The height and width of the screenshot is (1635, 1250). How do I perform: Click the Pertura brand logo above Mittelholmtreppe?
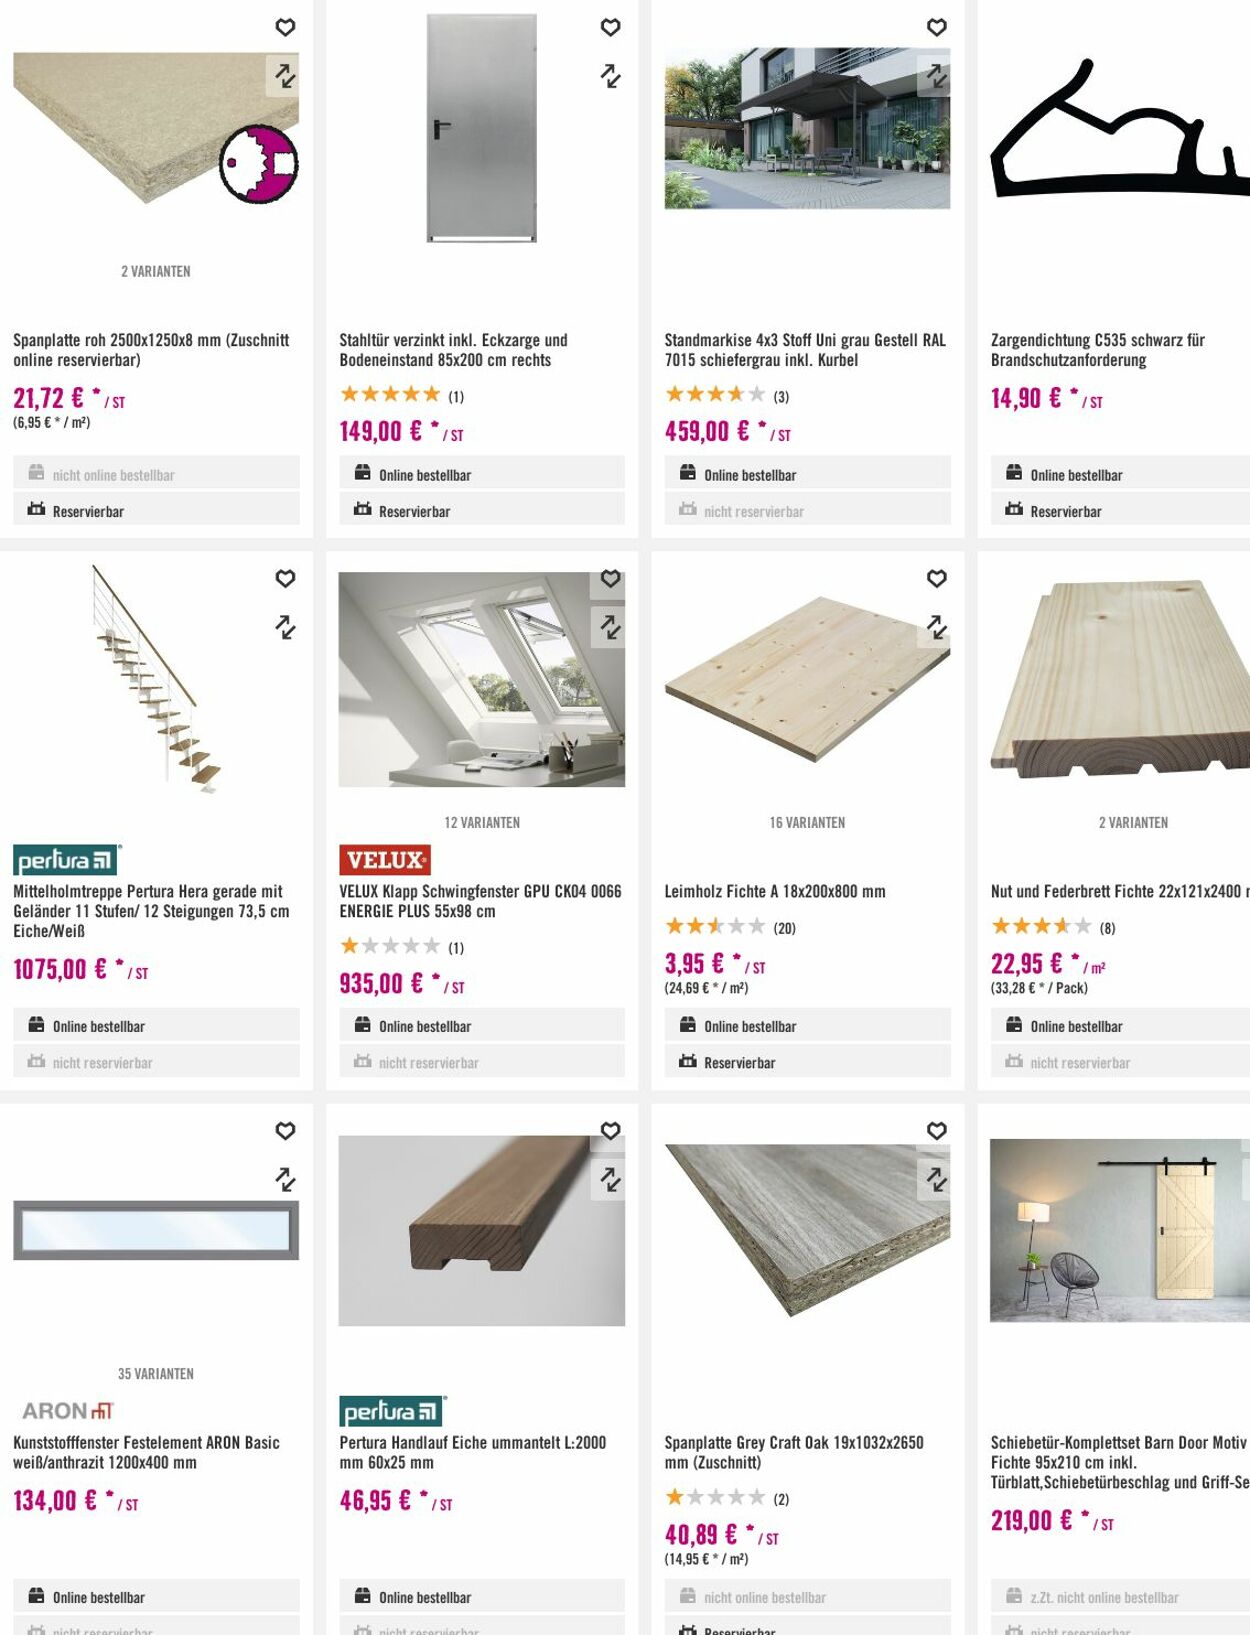pyautogui.click(x=67, y=860)
